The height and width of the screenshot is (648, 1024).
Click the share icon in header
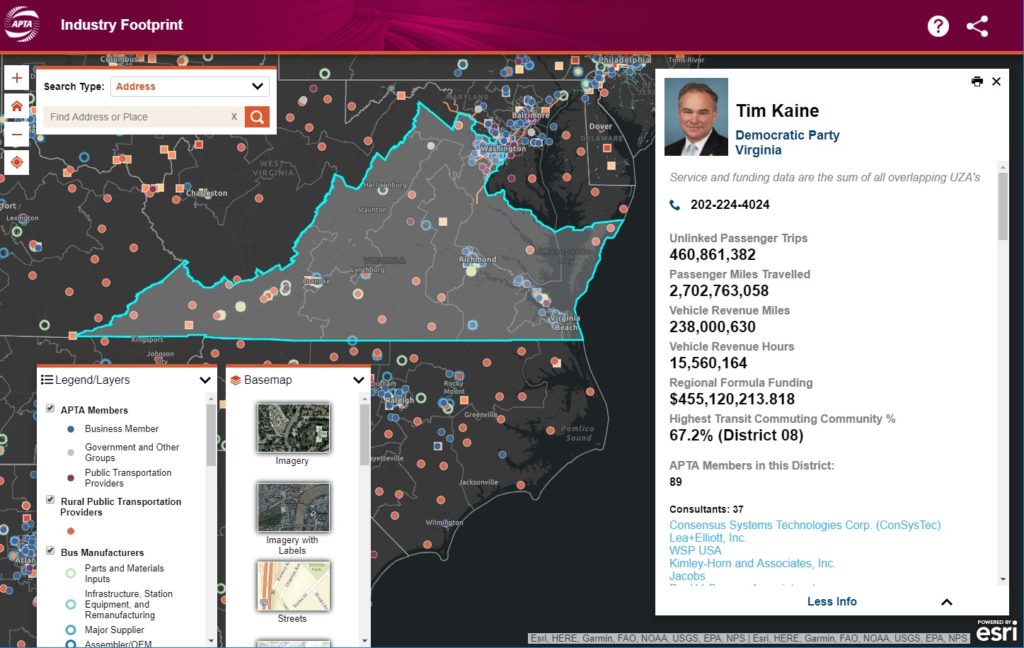point(977,26)
